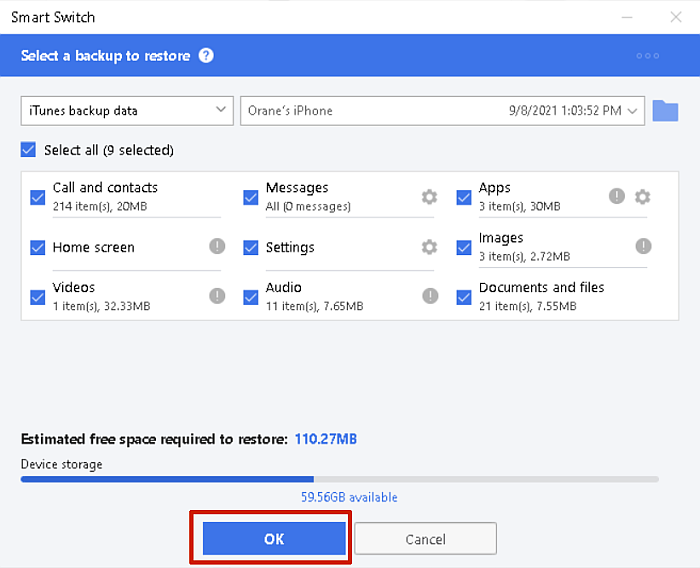This screenshot has height=568, width=700.
Task: Click the Cancel button
Action: click(x=425, y=539)
